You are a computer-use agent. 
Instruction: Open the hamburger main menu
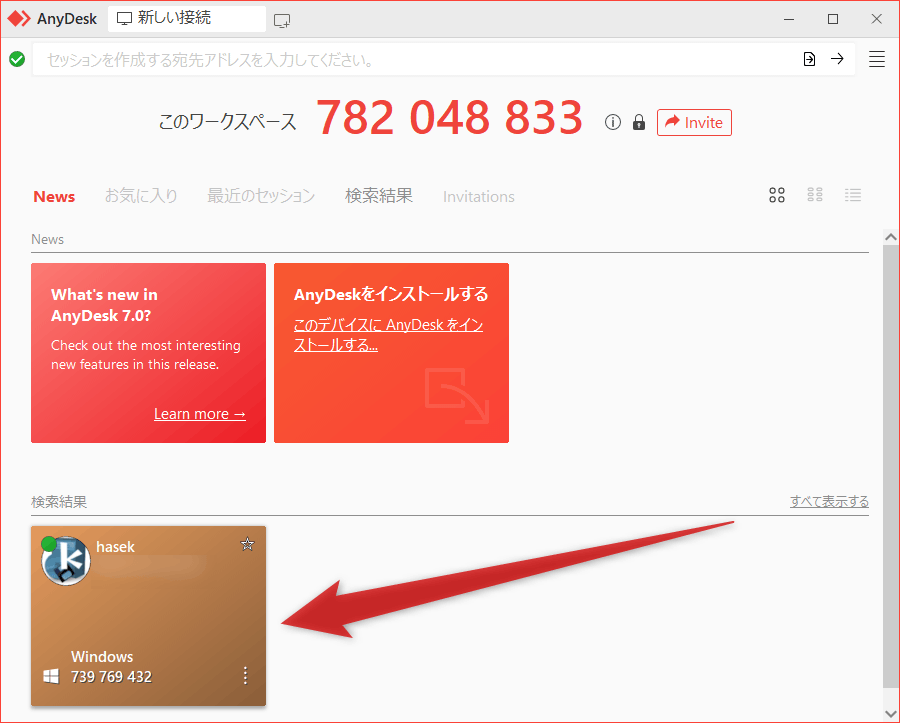pos(876,59)
